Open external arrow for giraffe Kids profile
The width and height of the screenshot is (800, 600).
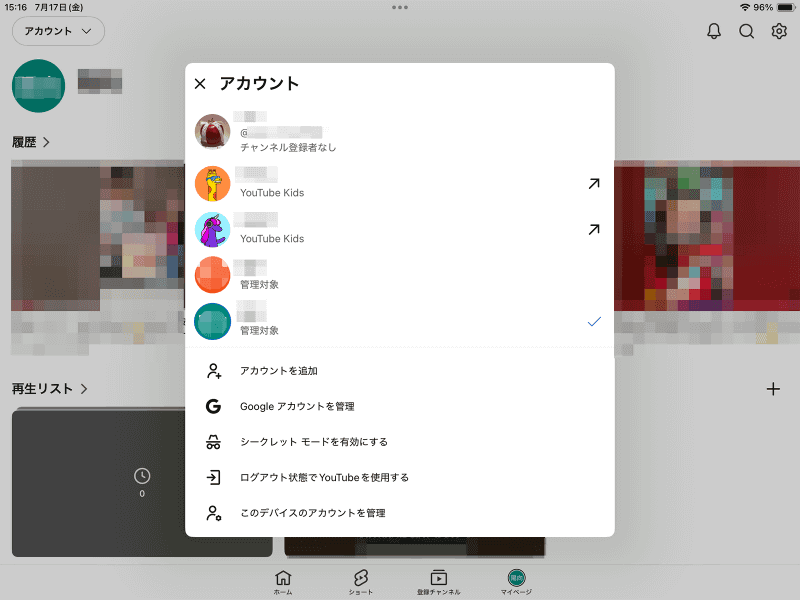(x=594, y=184)
